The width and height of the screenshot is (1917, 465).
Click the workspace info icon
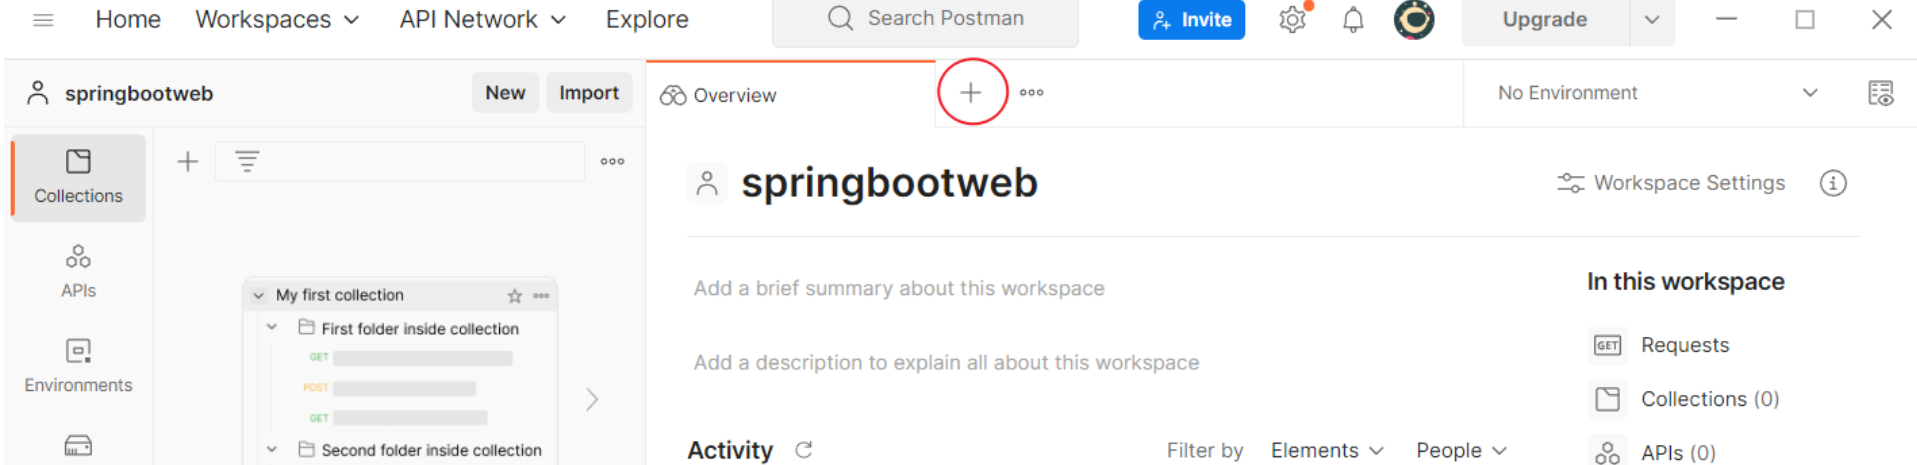pyautogui.click(x=1833, y=183)
